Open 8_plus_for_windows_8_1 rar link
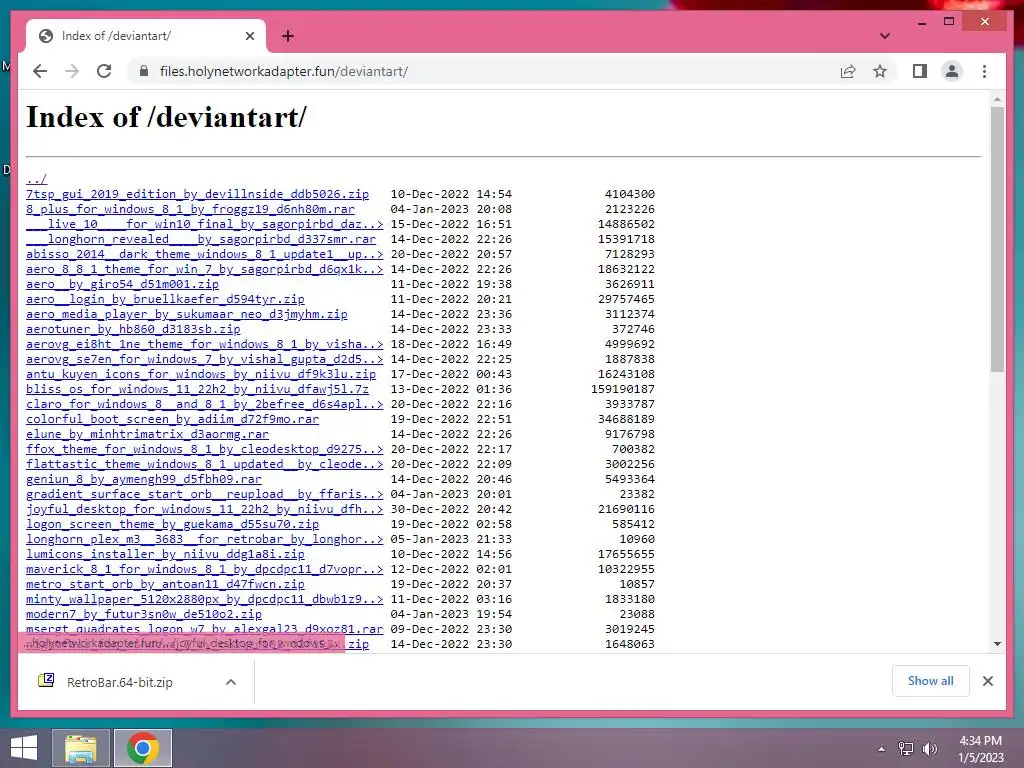Screen dimensions: 1024x768 tap(190, 209)
